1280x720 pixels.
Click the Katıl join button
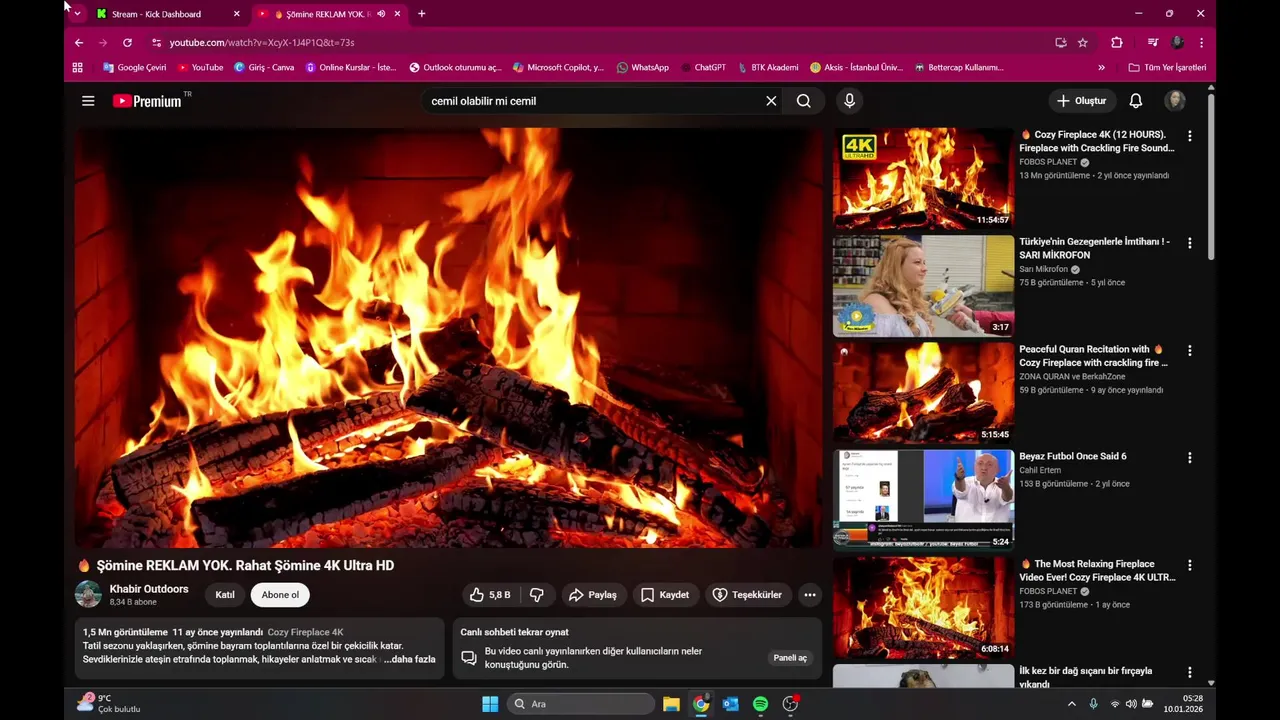pos(225,595)
